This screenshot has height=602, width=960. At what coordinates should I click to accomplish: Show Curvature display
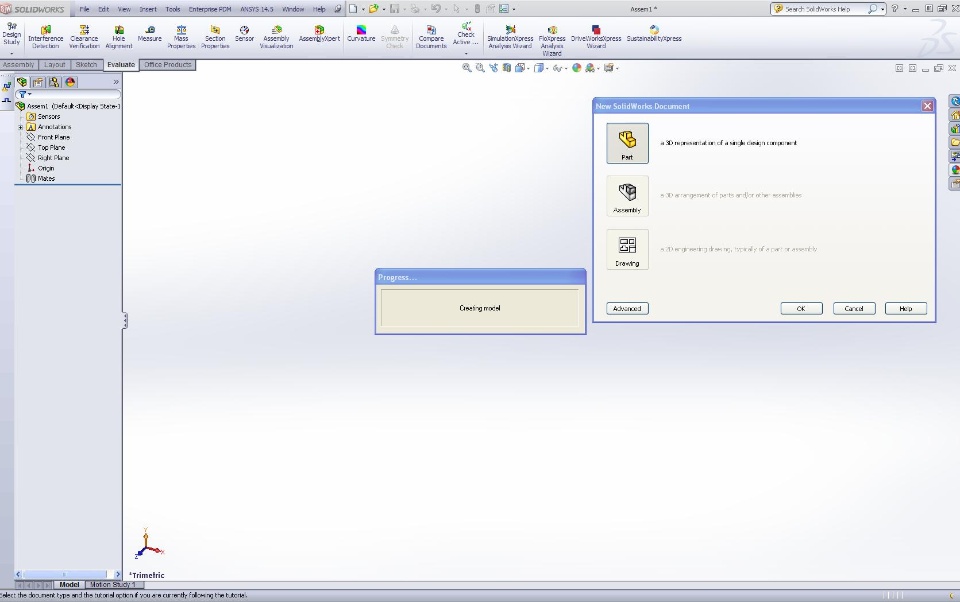click(x=361, y=34)
